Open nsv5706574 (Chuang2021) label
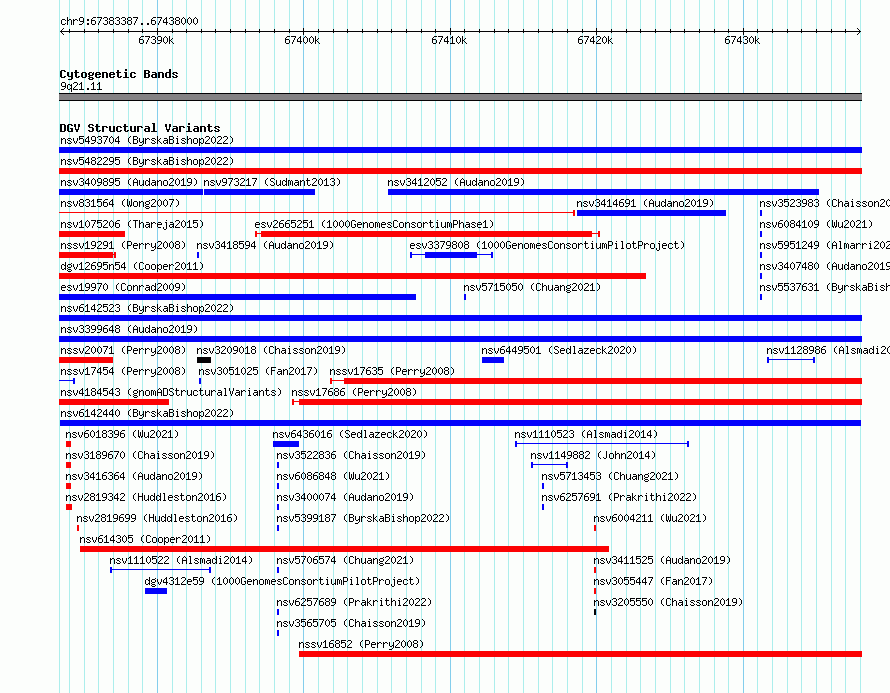Screen dimensions: 890x693 (345, 560)
